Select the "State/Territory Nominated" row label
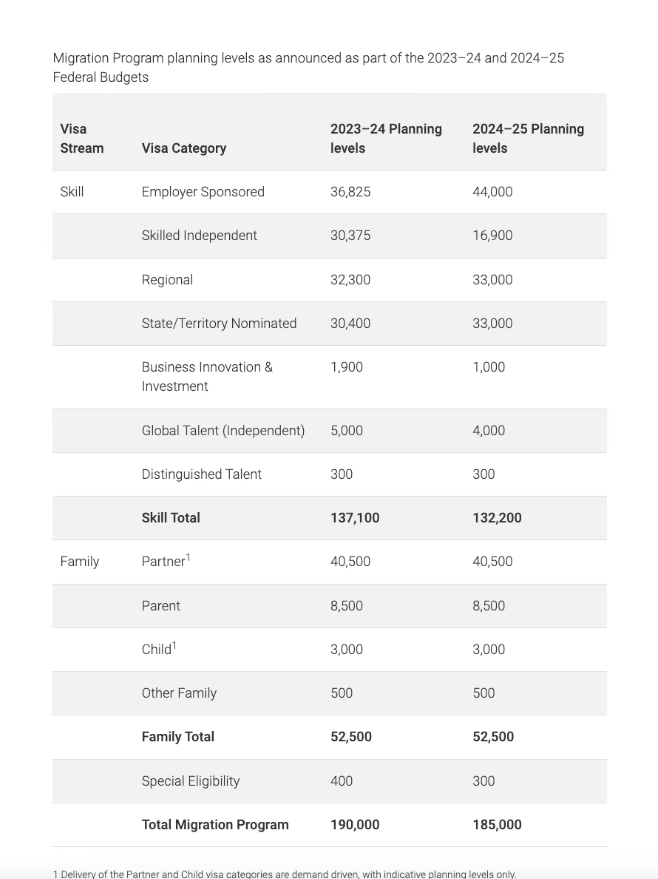Viewport: 658px width, 879px height. [x=219, y=324]
